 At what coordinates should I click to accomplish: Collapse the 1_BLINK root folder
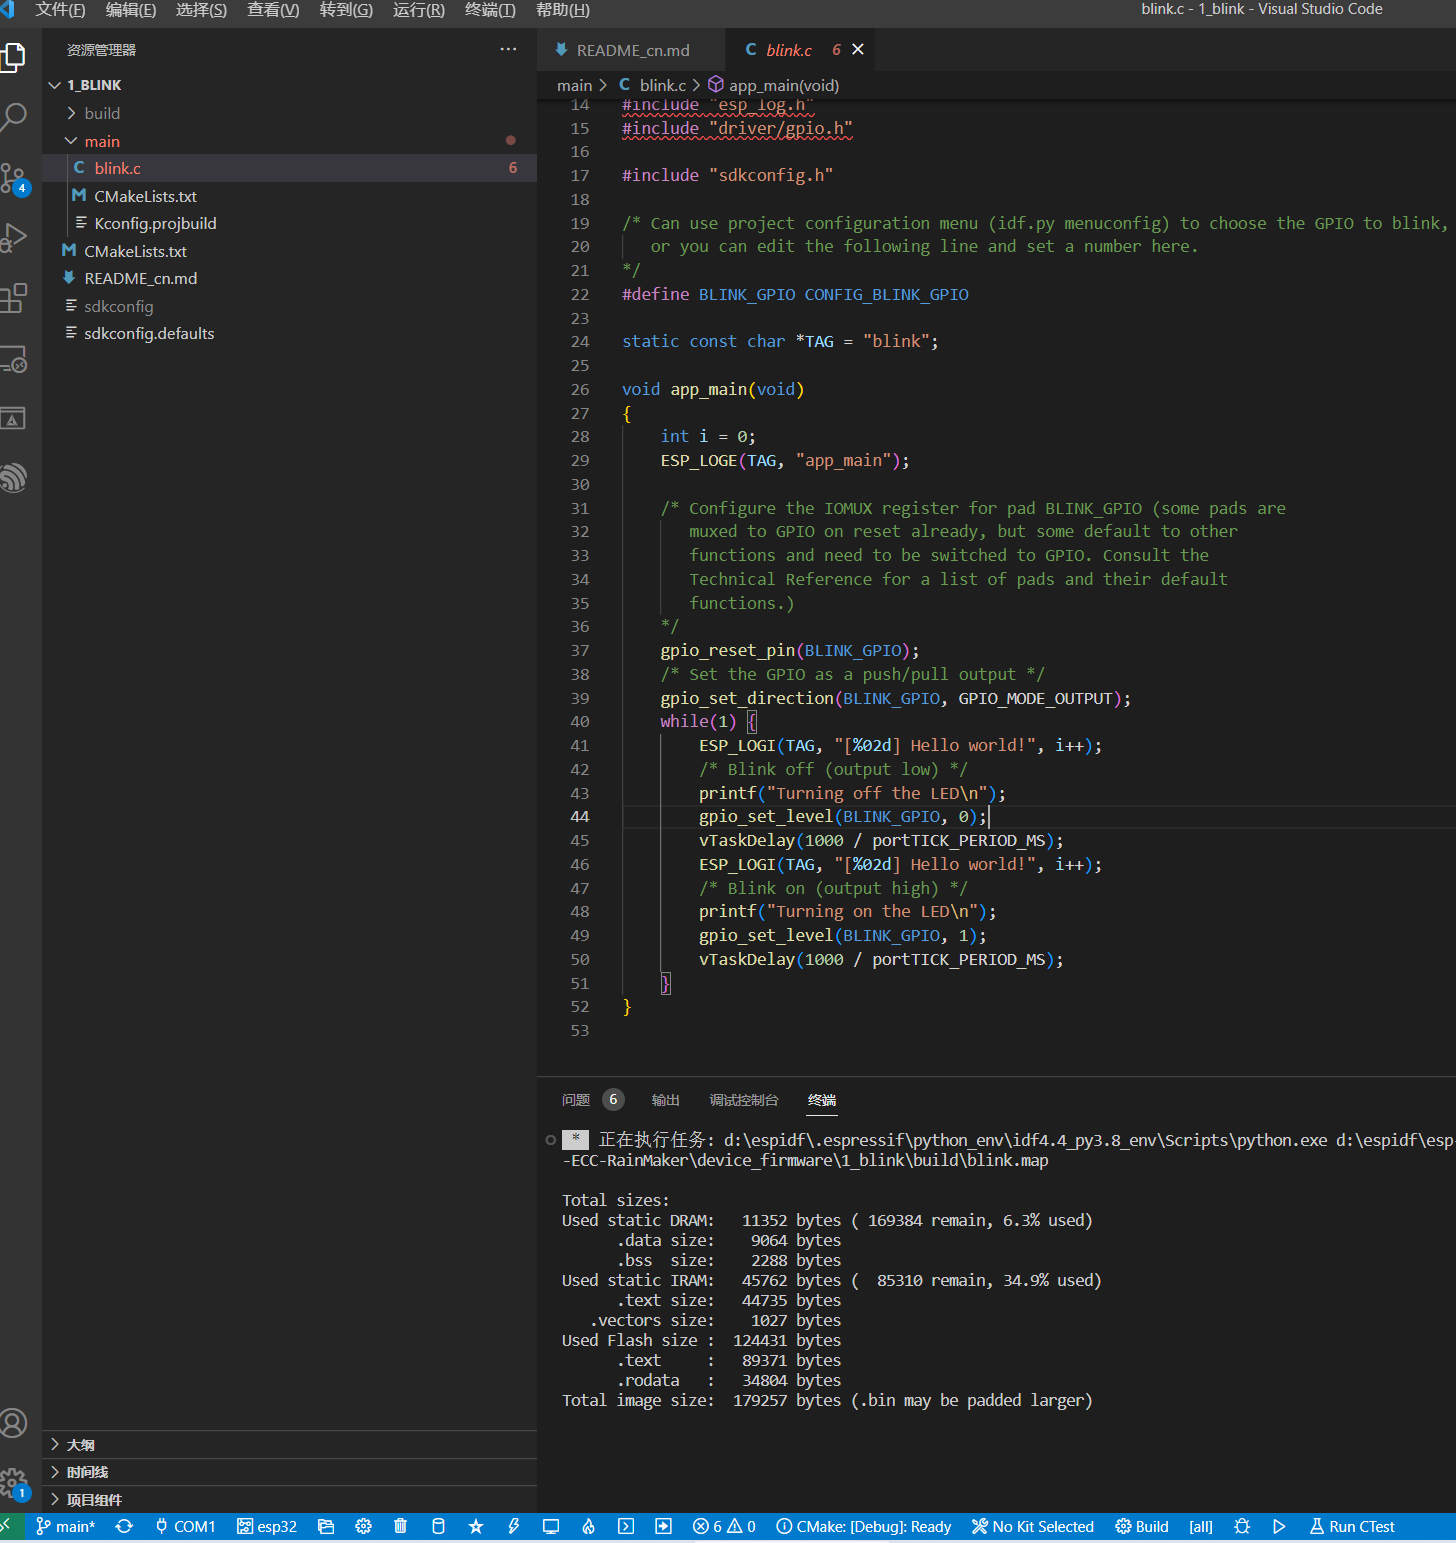[x=290, y=85]
